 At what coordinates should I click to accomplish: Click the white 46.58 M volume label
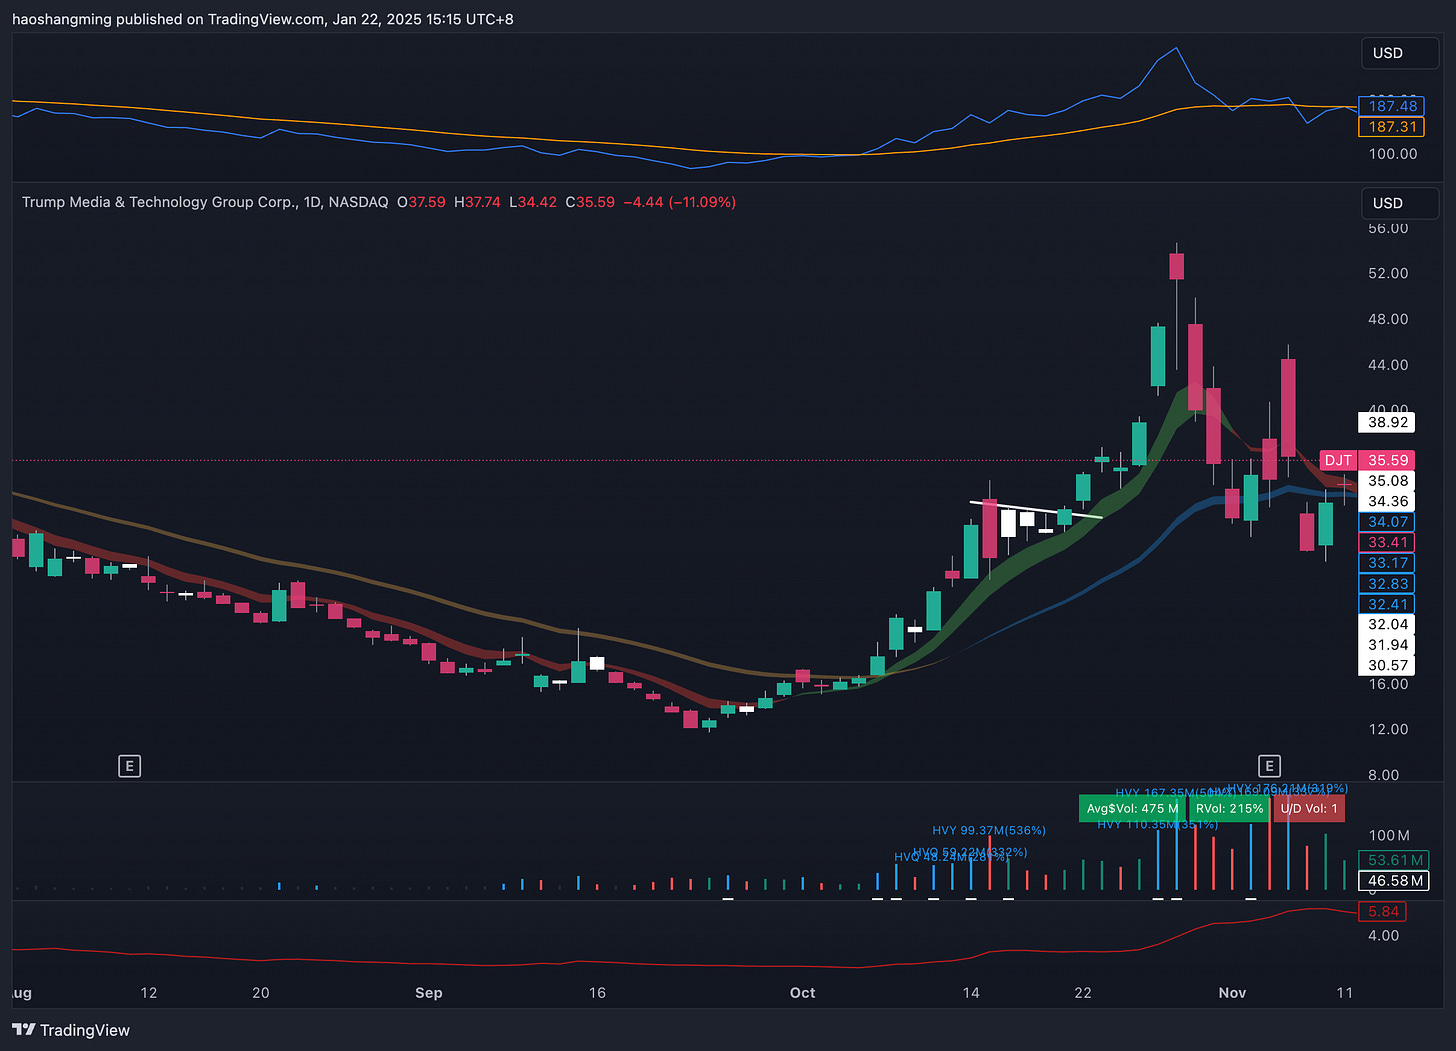[1395, 881]
